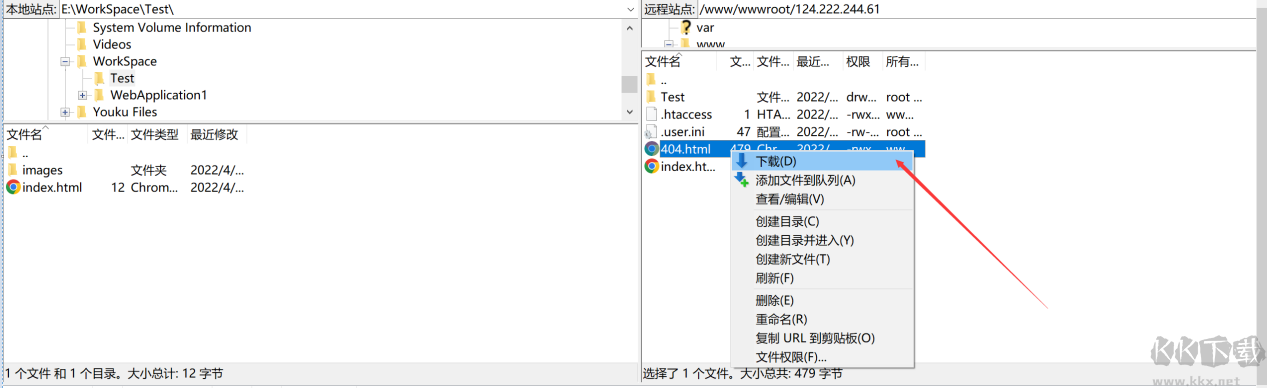Choose 添加文件到队列(A) menu entry
Screen dimensions: 1267x388
[821, 180]
